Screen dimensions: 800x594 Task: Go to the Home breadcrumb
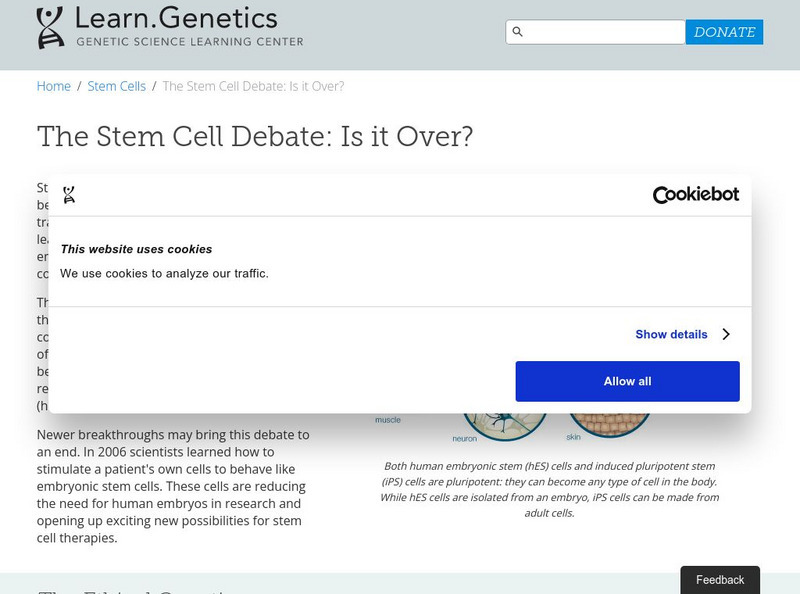(54, 86)
